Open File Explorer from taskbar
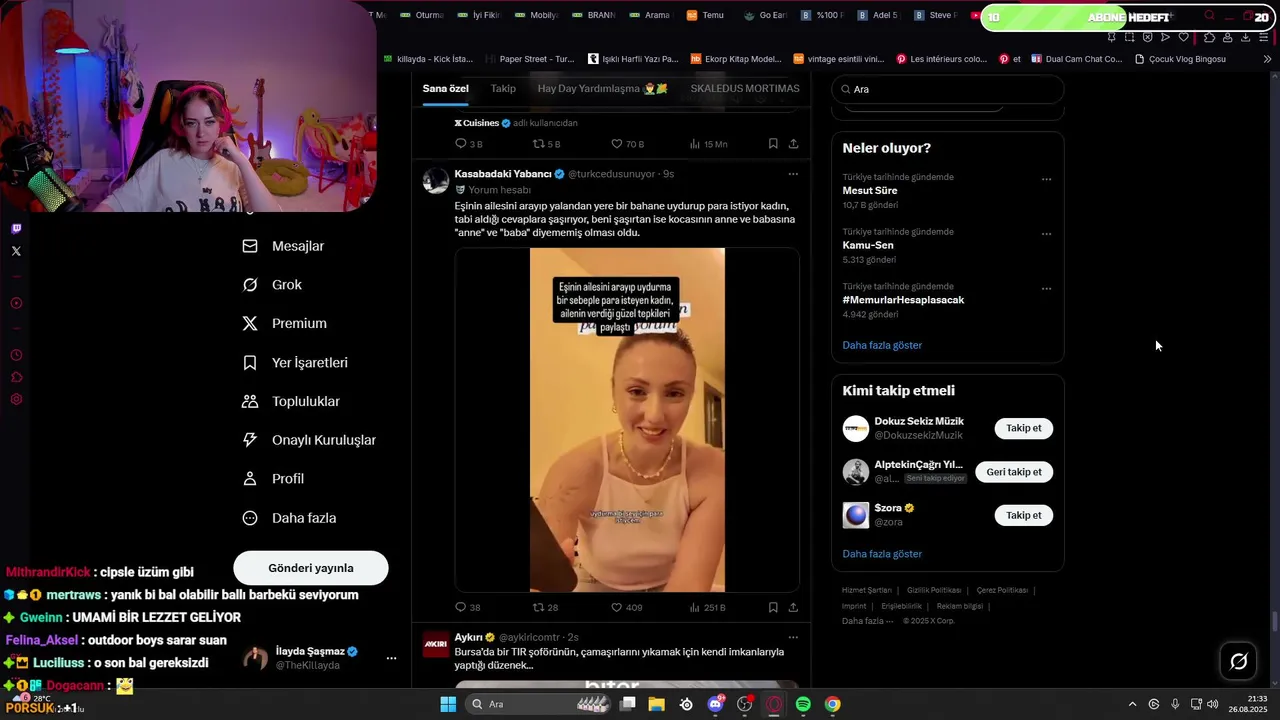 656,704
